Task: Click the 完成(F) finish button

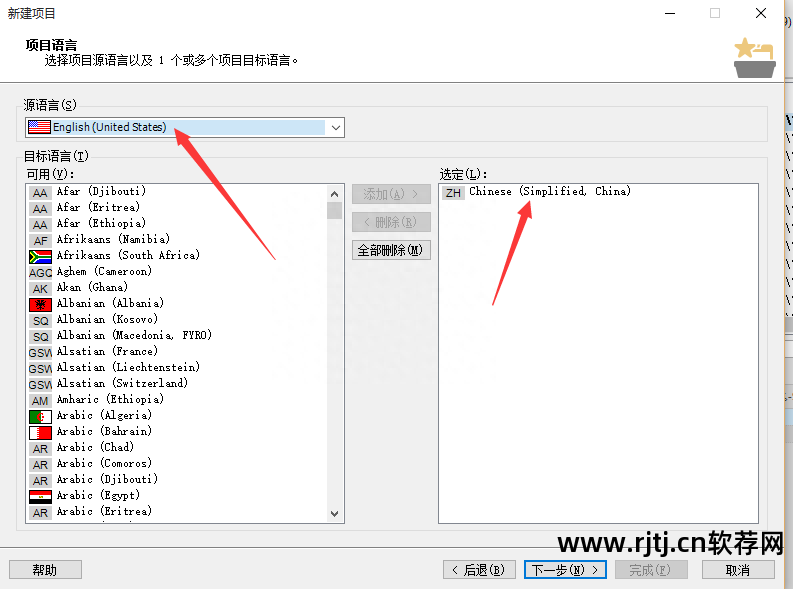Action: [651, 570]
